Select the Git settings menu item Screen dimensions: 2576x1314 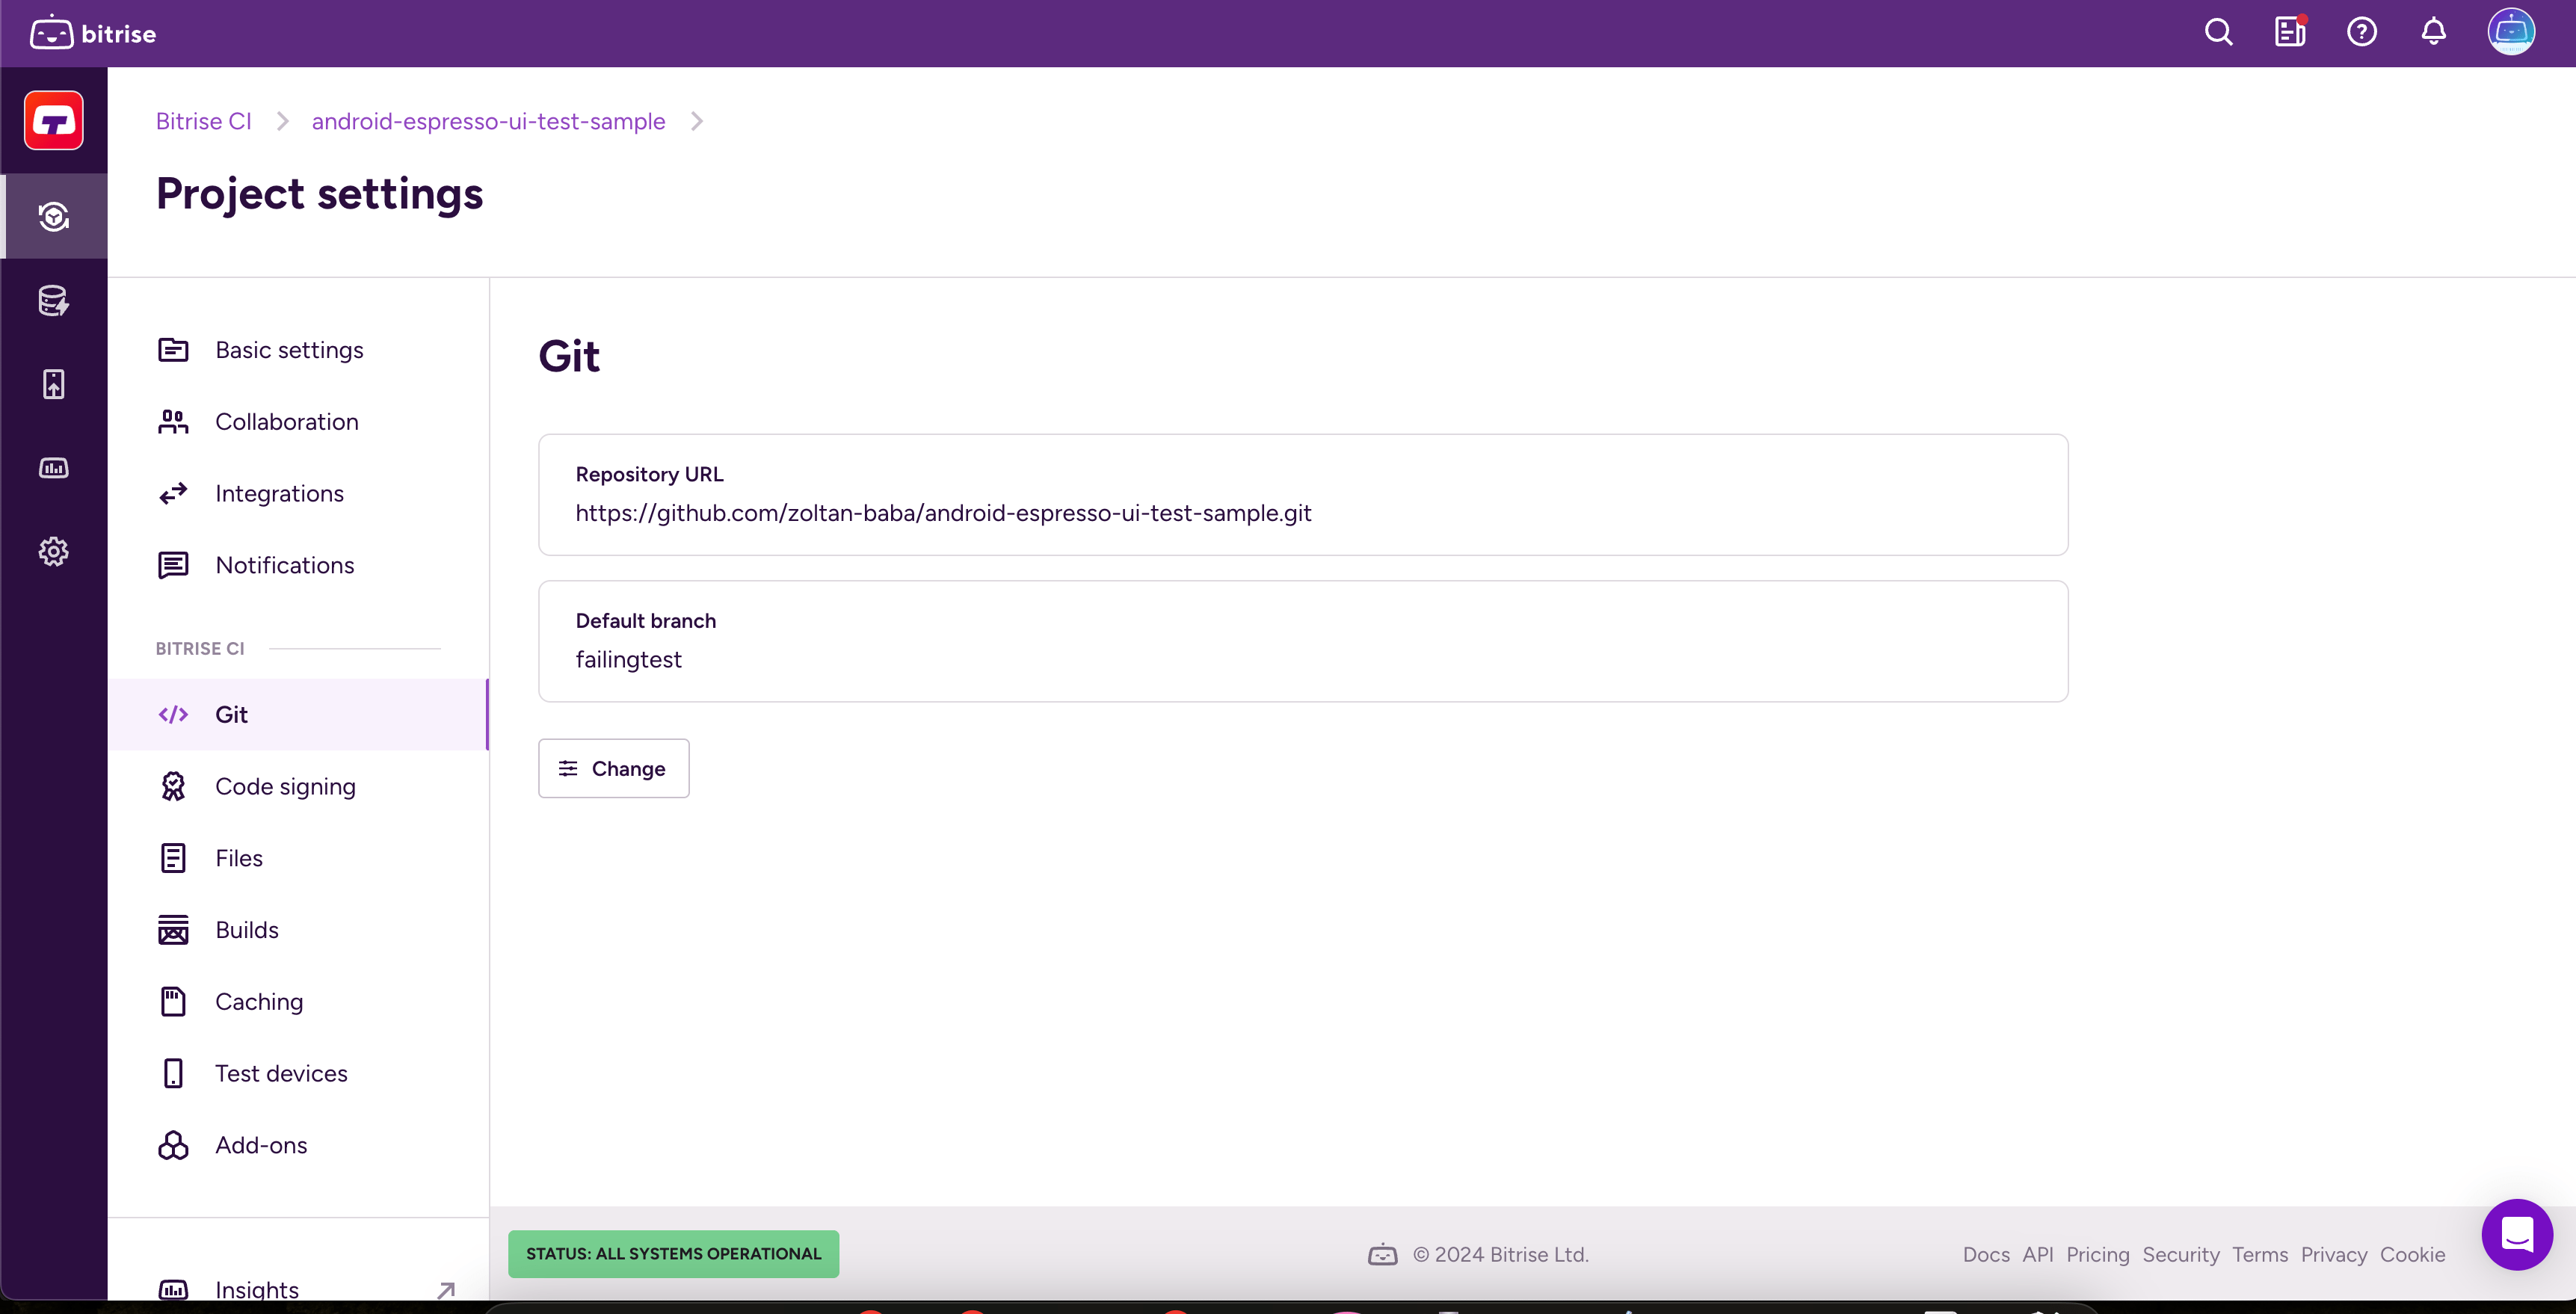pyautogui.click(x=231, y=714)
